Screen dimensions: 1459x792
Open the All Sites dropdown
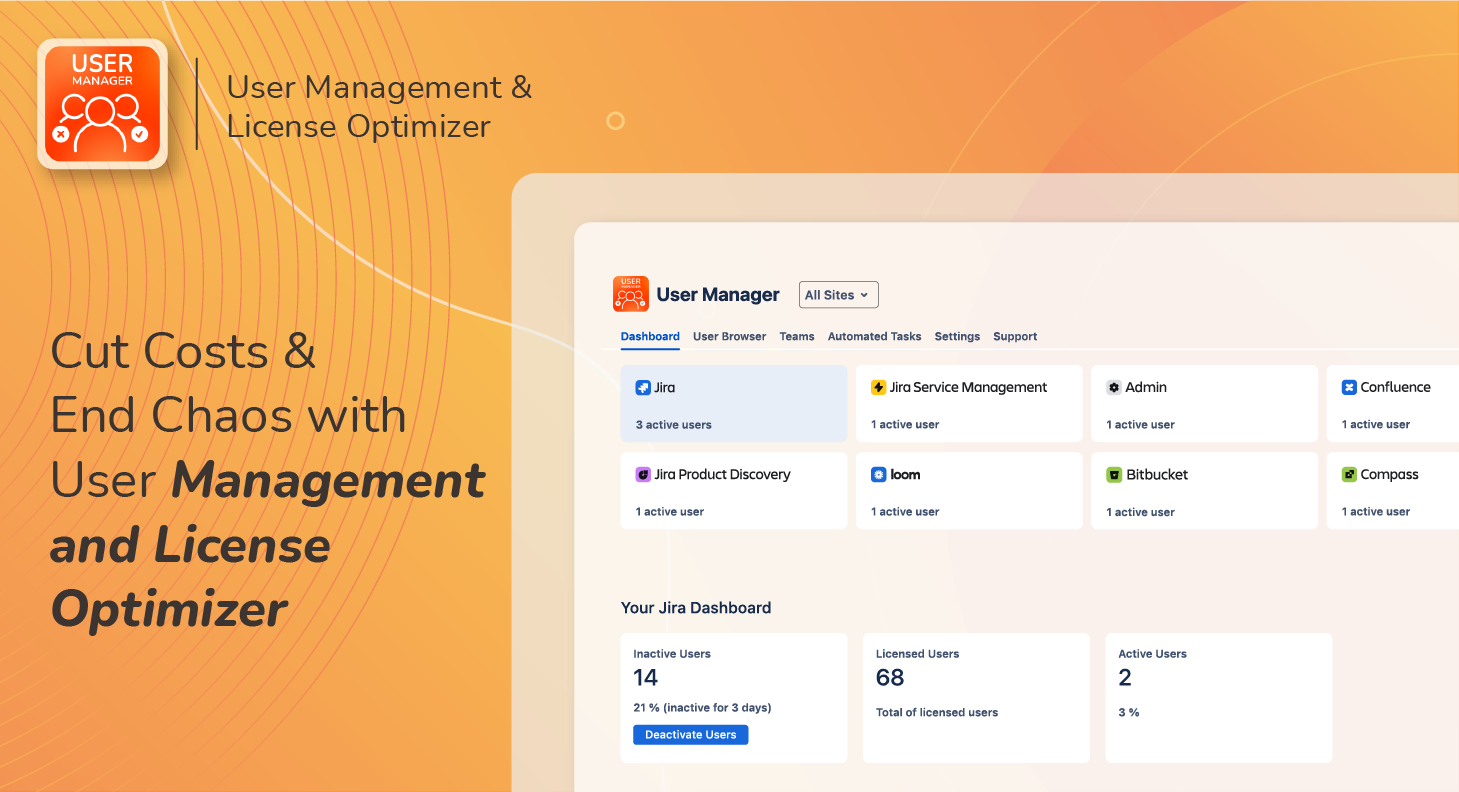point(838,295)
